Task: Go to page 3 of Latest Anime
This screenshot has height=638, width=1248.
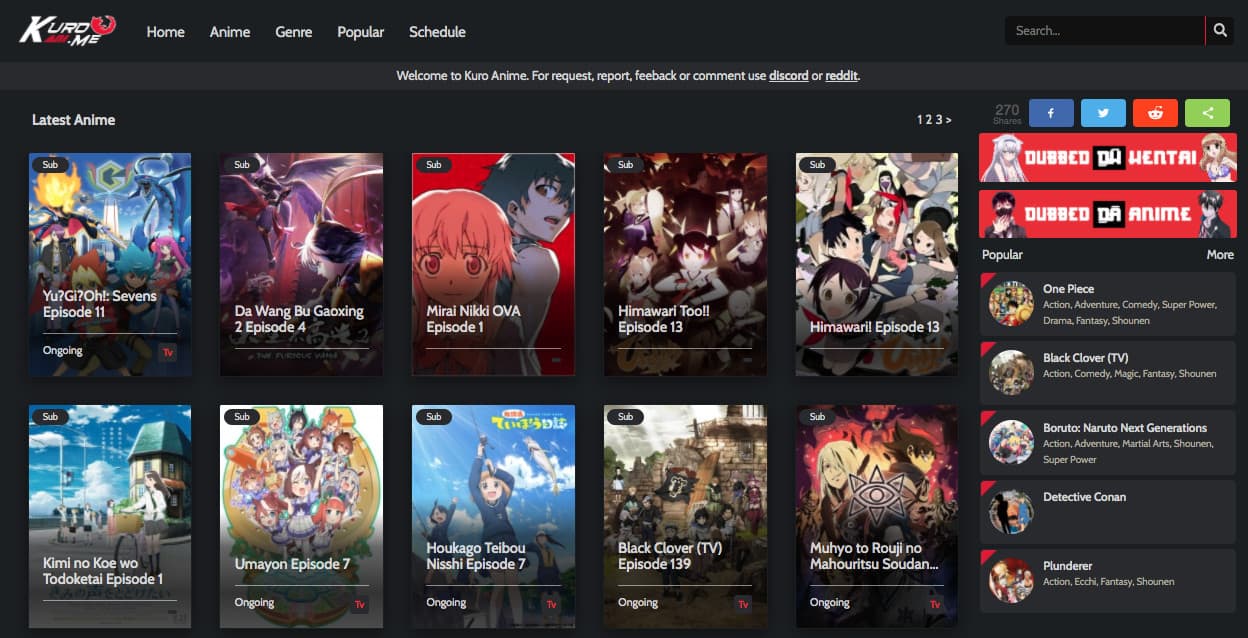Action: click(939, 120)
